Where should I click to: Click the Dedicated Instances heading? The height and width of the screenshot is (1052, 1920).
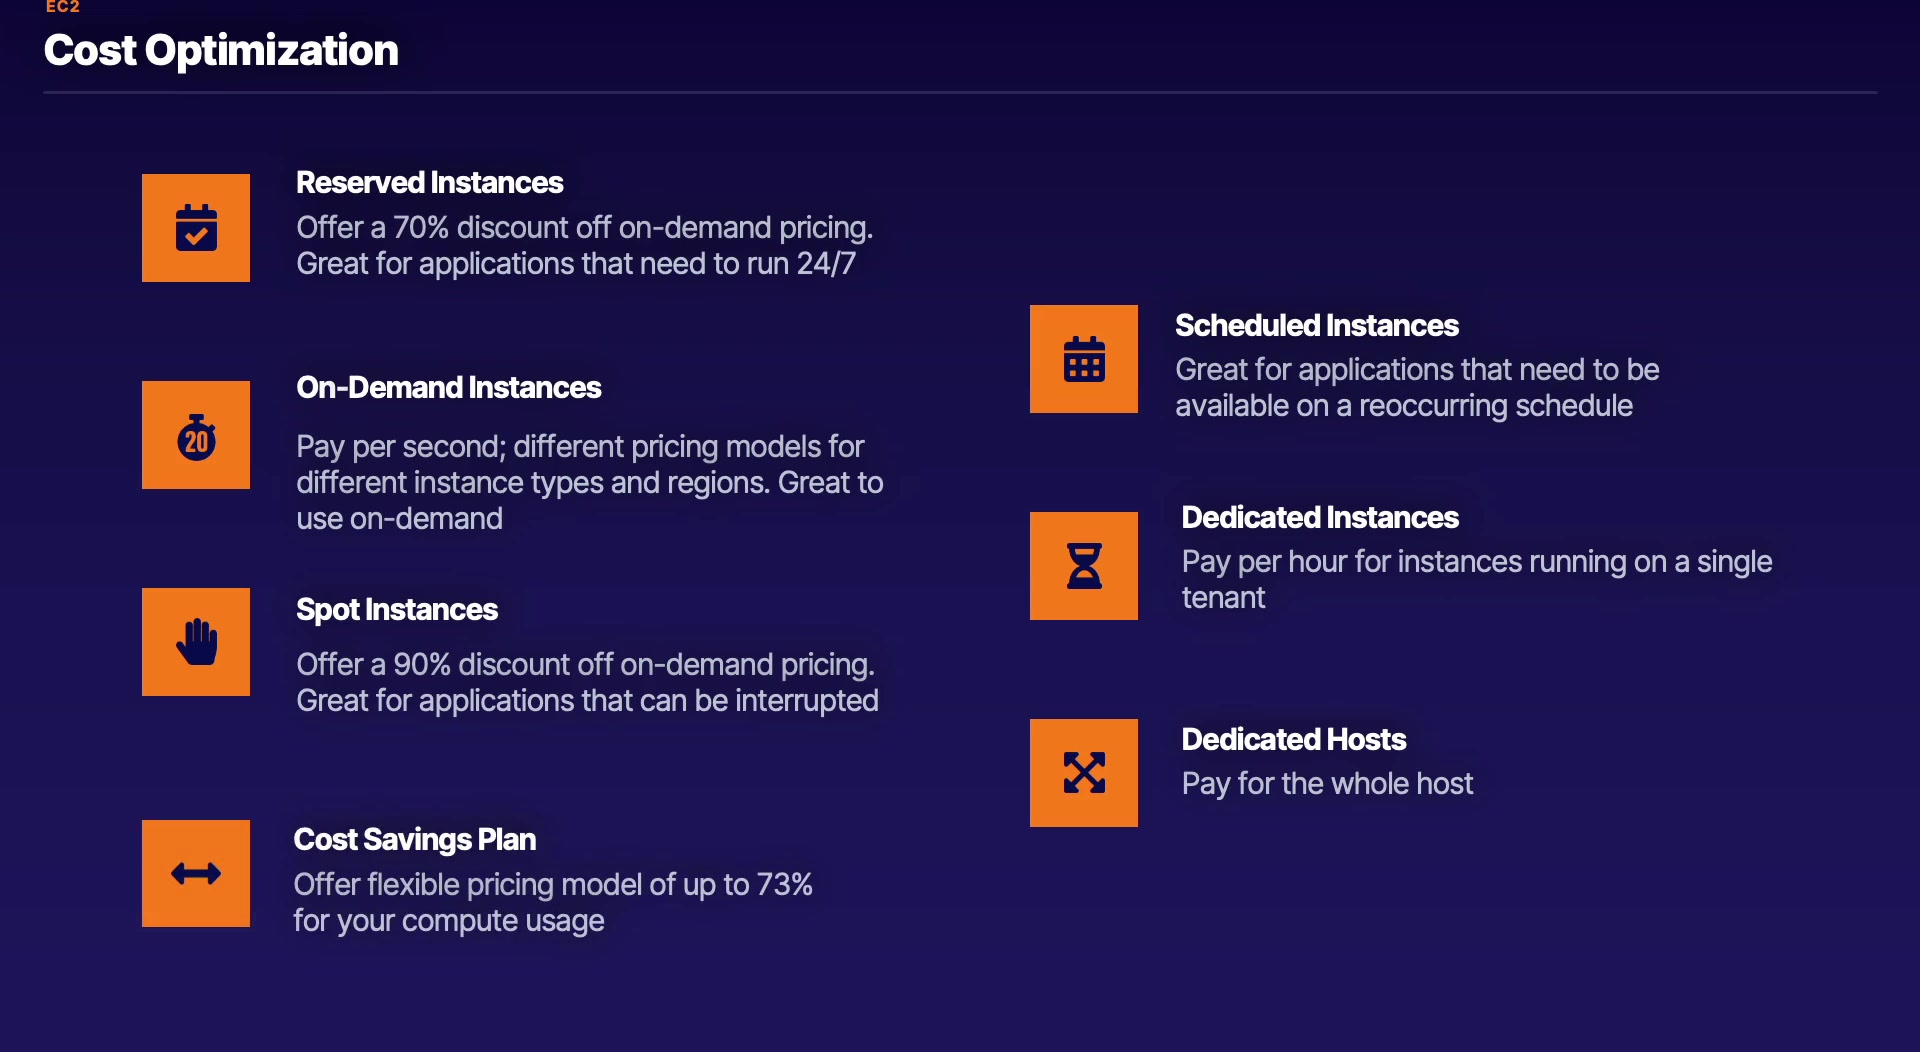click(1320, 518)
